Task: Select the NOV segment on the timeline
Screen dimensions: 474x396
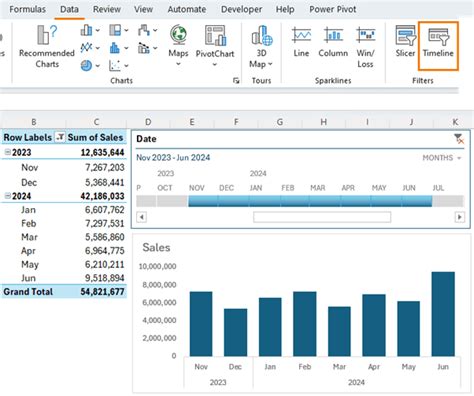Action: click(203, 201)
